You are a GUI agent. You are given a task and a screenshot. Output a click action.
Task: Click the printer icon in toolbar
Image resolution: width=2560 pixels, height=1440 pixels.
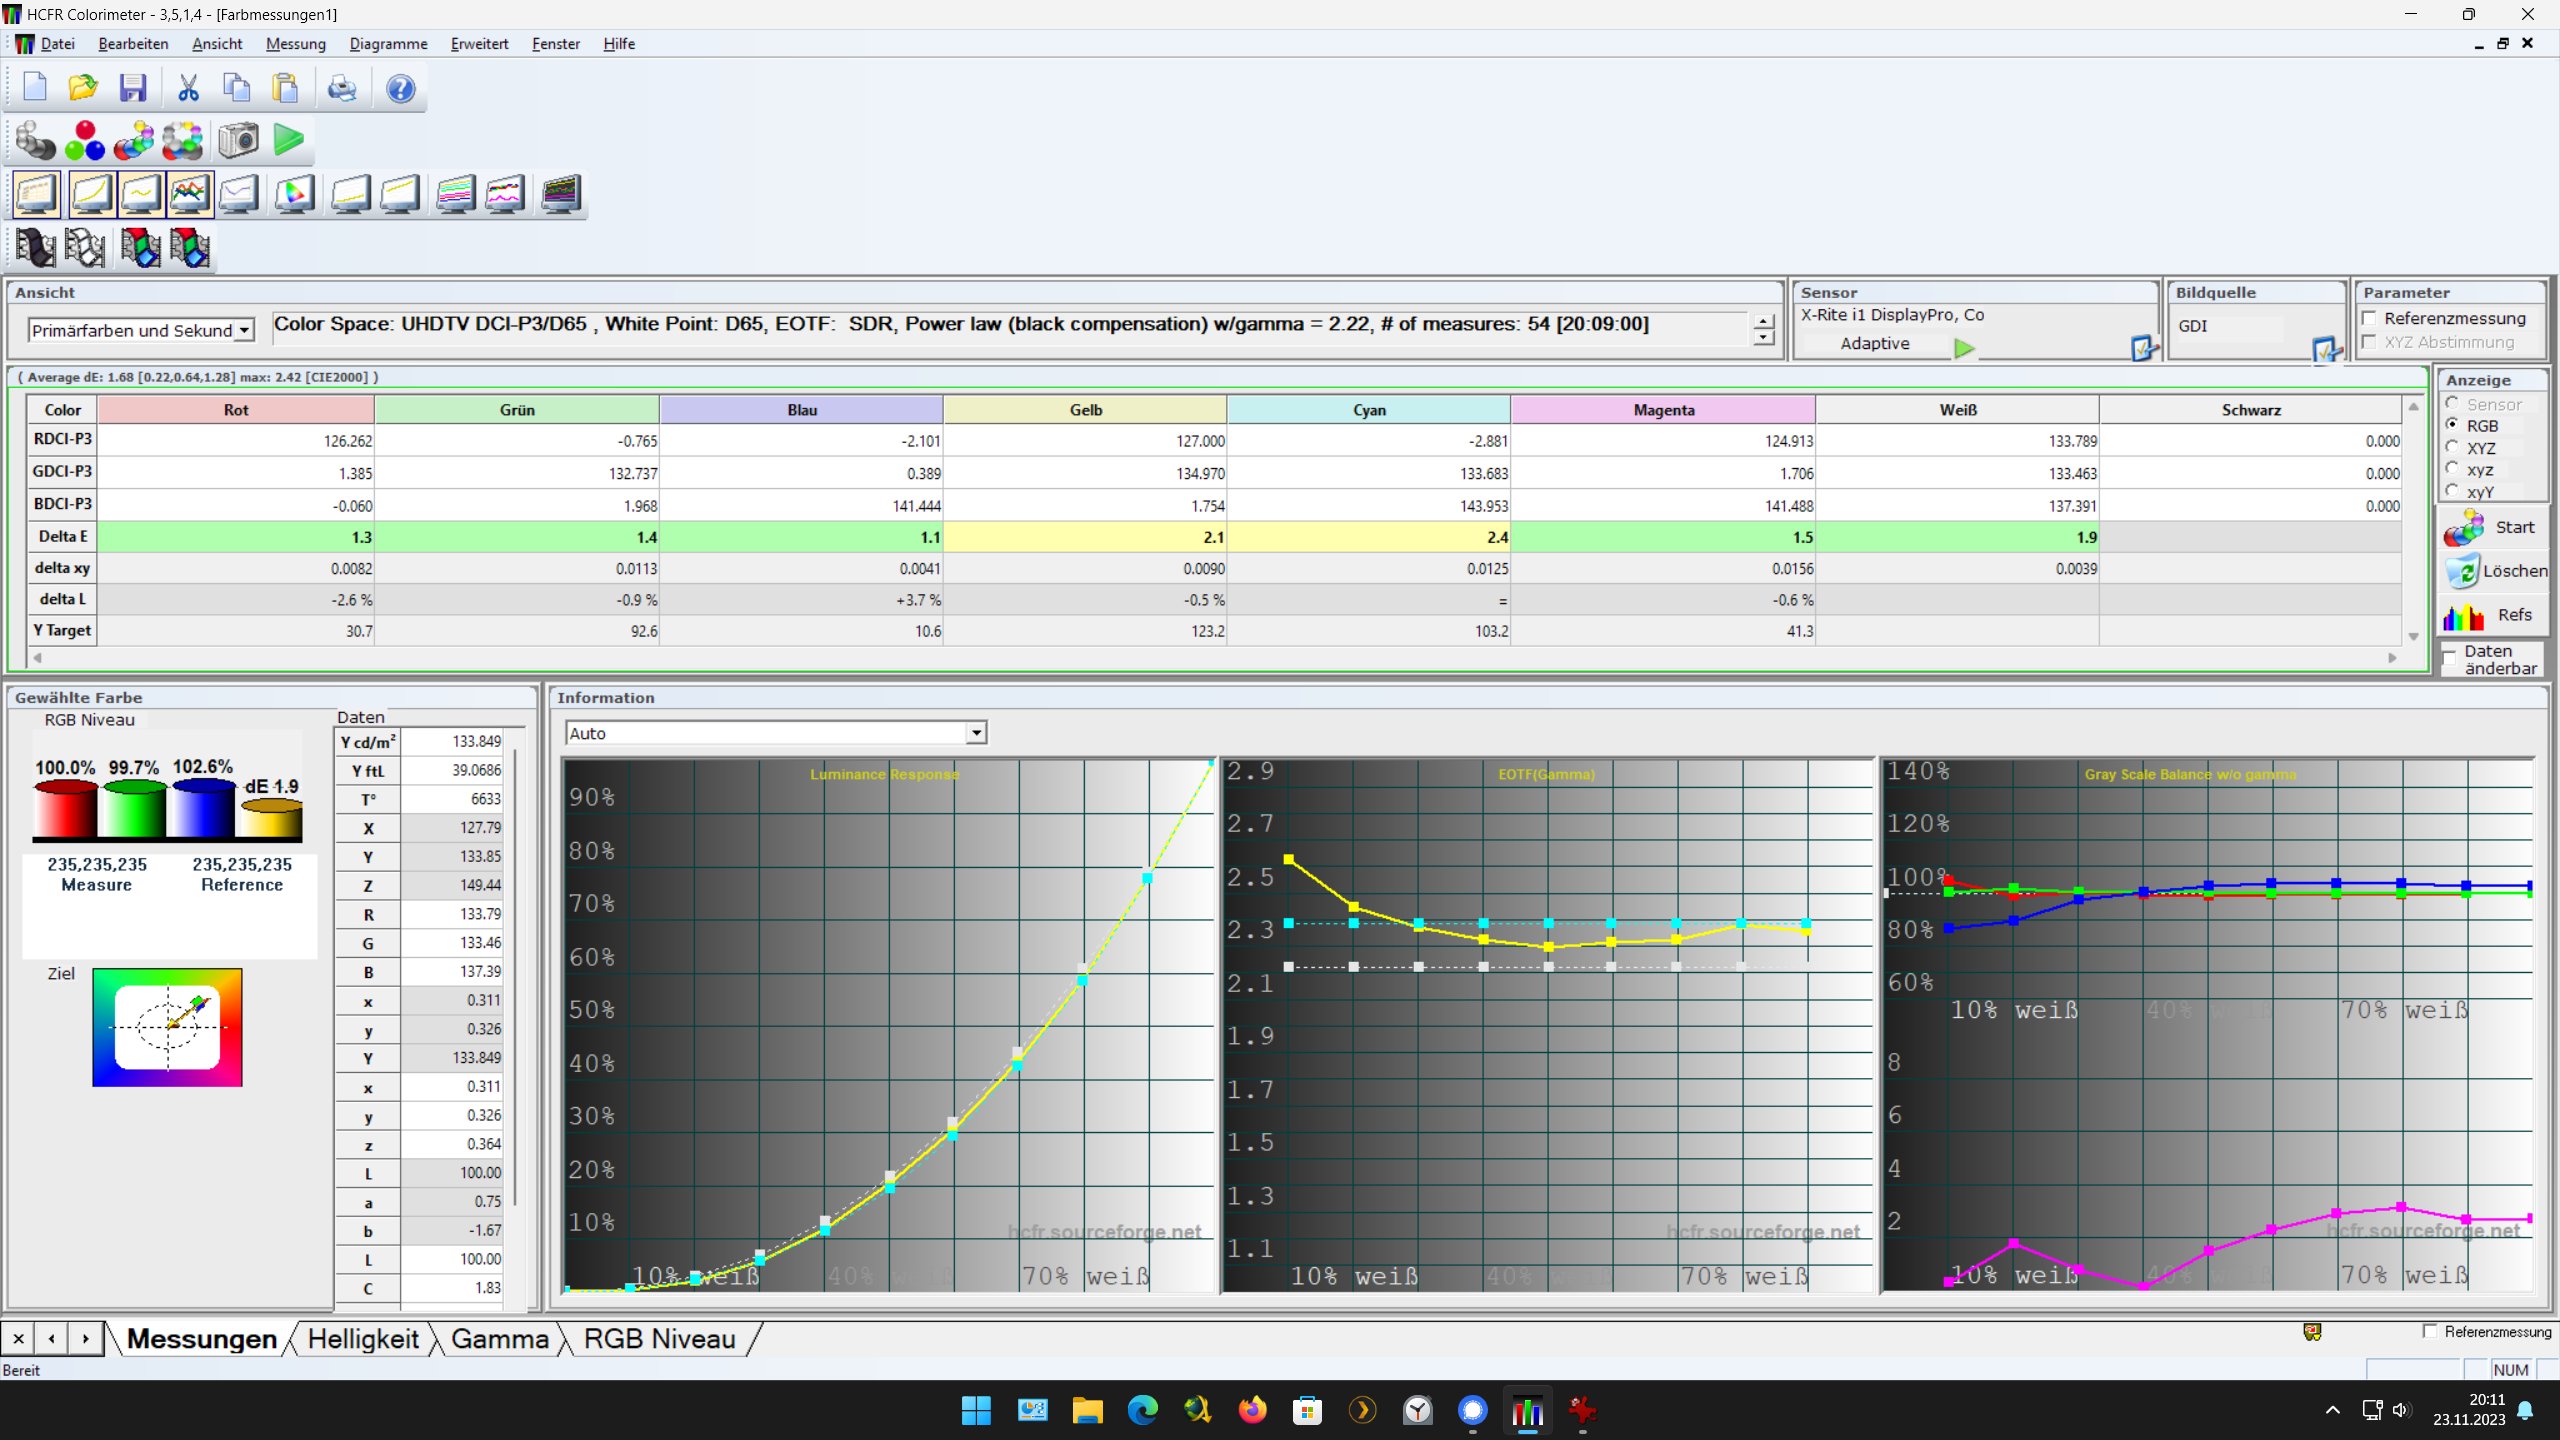tap(342, 89)
